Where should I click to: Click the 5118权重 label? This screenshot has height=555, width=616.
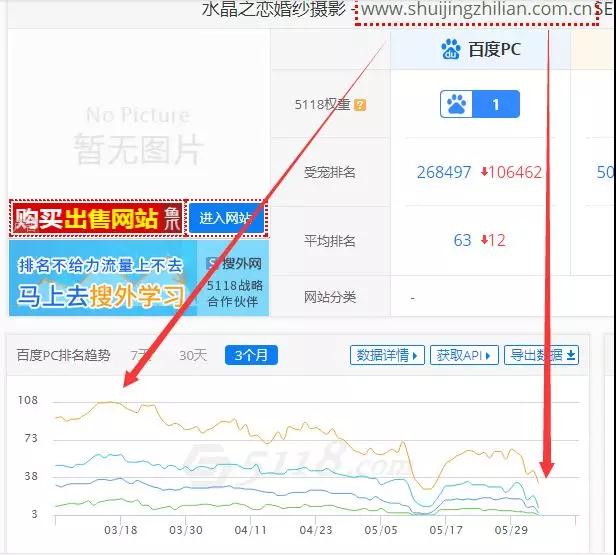click(322, 104)
